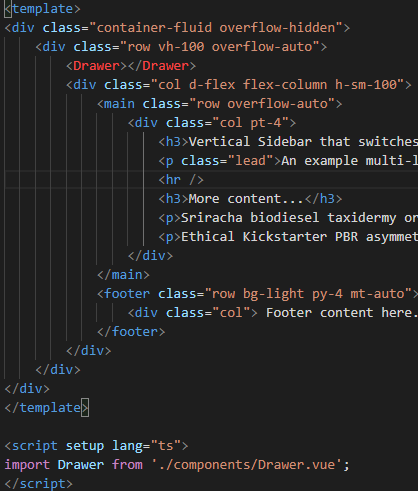Click the "col pt-4" class value
The width and height of the screenshot is (418, 491).
250,123
